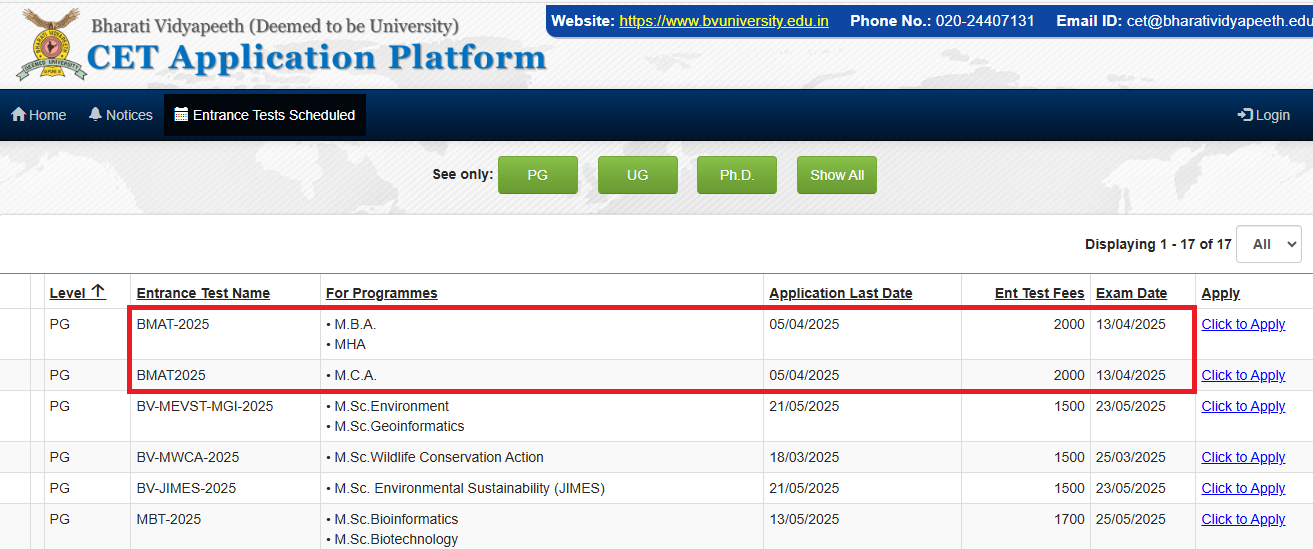
Task: Click the CET Application Platform title
Action: coord(317,57)
